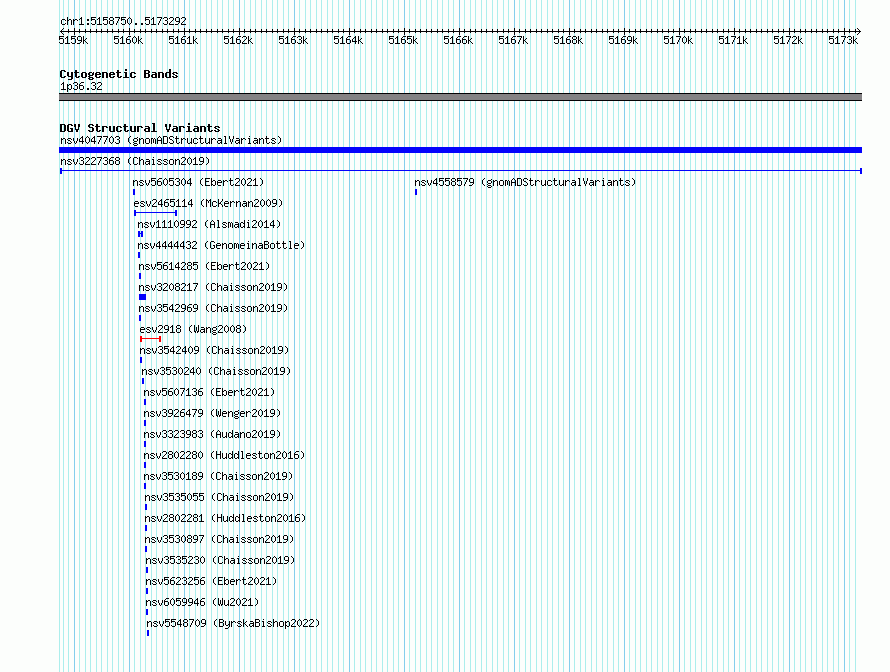890x672 pixels.
Task: Open nsv3530897 (Chaisson2019) variant
Action: click(x=219, y=539)
